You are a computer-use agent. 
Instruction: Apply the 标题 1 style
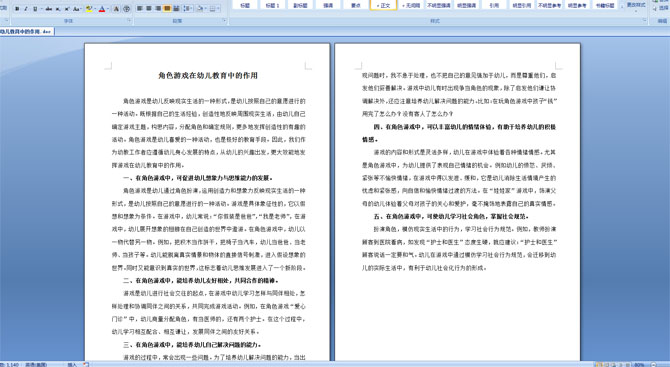273,5
